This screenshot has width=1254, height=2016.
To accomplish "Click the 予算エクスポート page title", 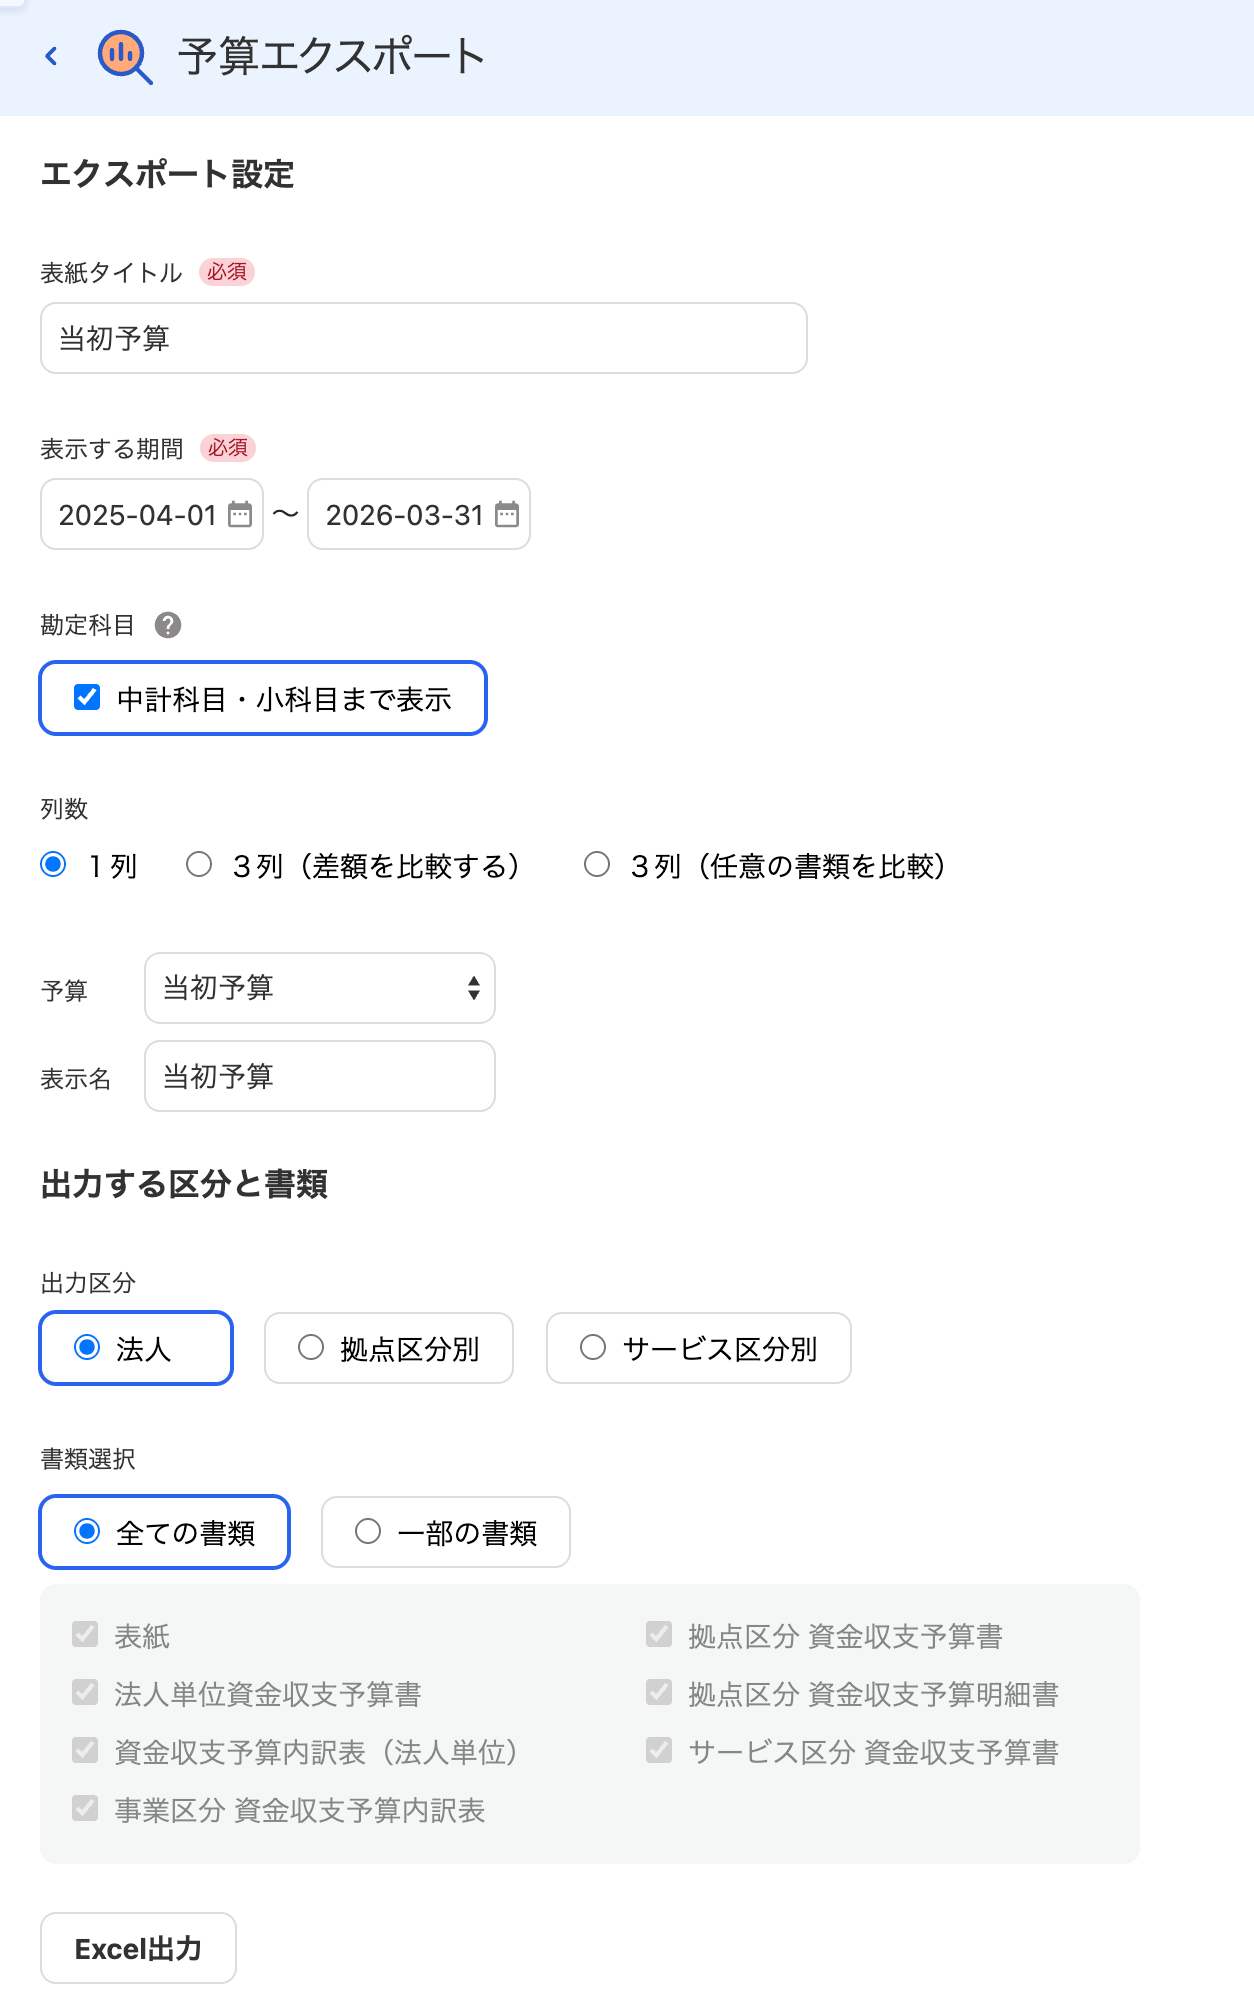I will [332, 56].
